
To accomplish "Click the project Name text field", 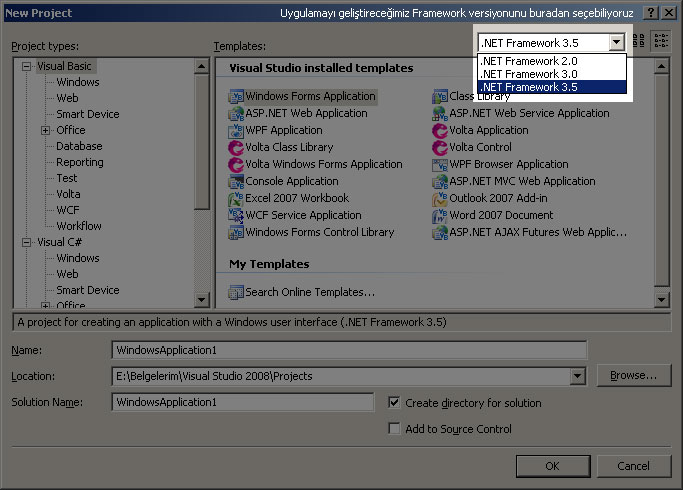I will click(349, 350).
